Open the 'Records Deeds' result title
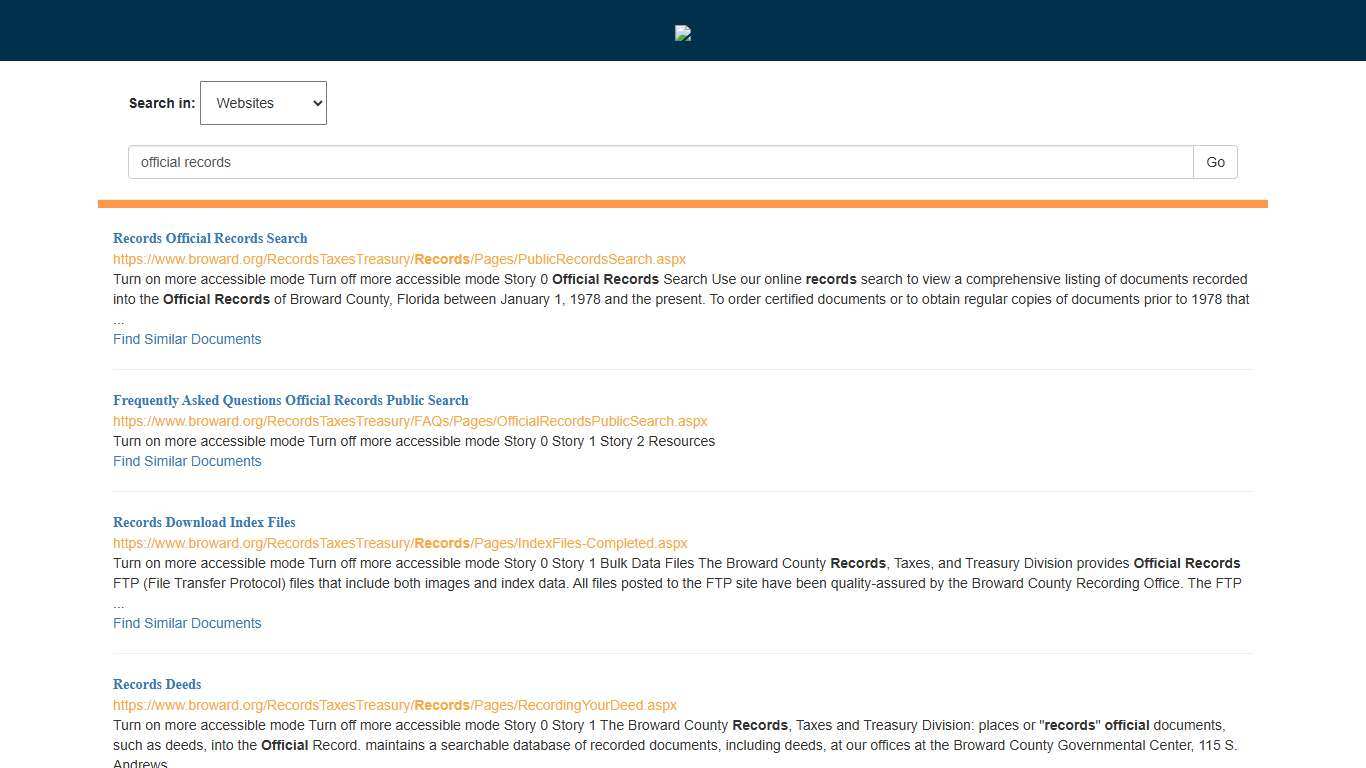This screenshot has height=768, width=1366. coord(157,684)
